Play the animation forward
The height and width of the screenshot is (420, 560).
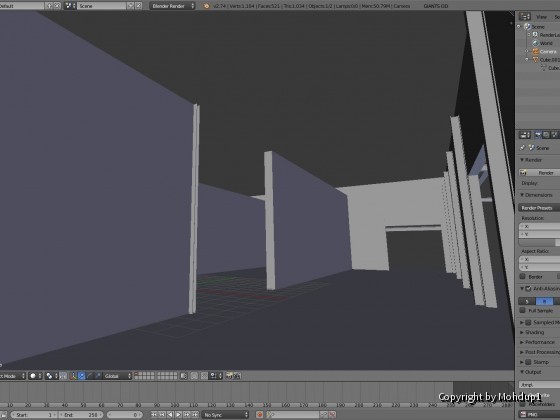click(x=179, y=415)
